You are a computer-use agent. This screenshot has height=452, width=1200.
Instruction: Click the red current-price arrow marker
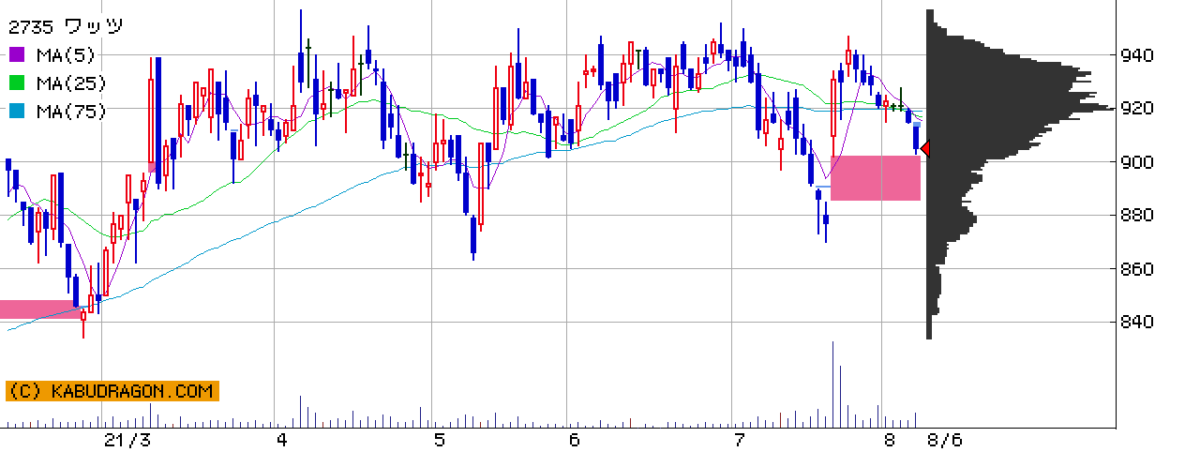926,149
